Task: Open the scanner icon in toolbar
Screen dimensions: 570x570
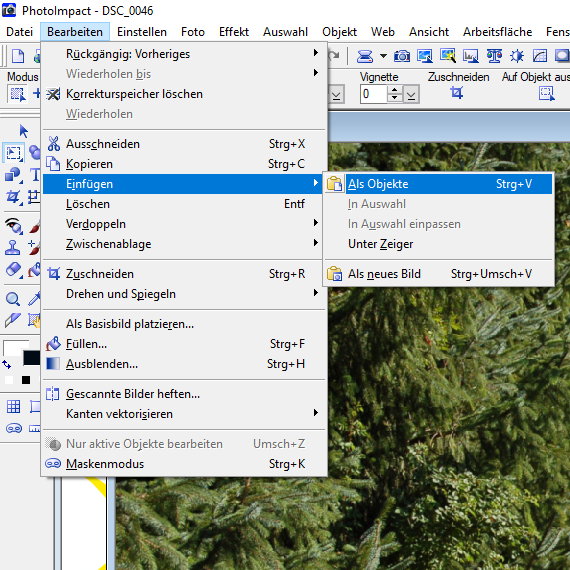Action: point(365,56)
